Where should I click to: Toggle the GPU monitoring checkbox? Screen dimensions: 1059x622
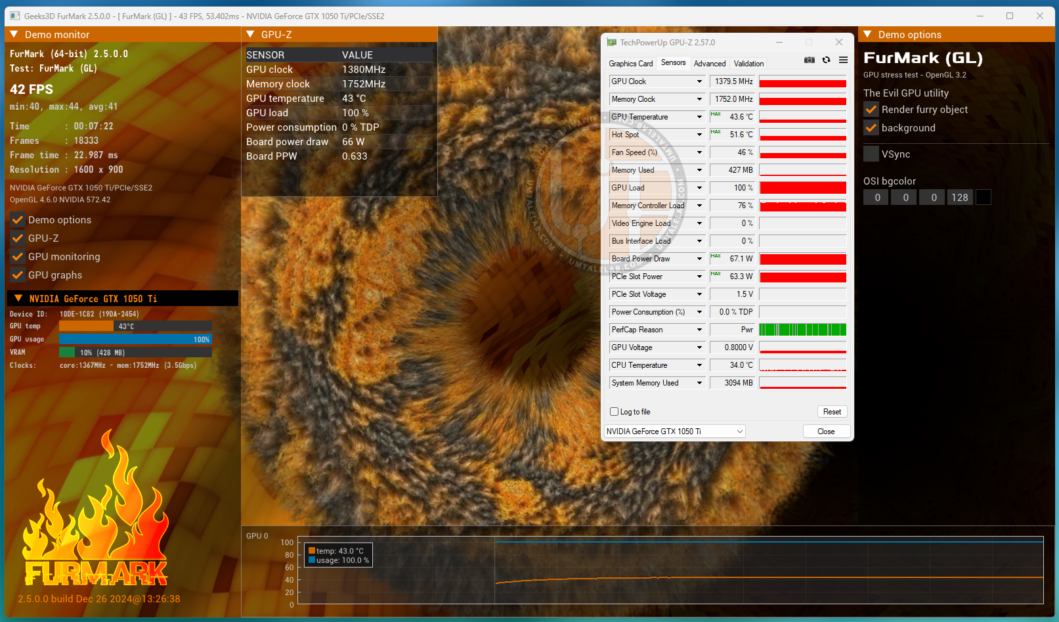[x=18, y=257]
